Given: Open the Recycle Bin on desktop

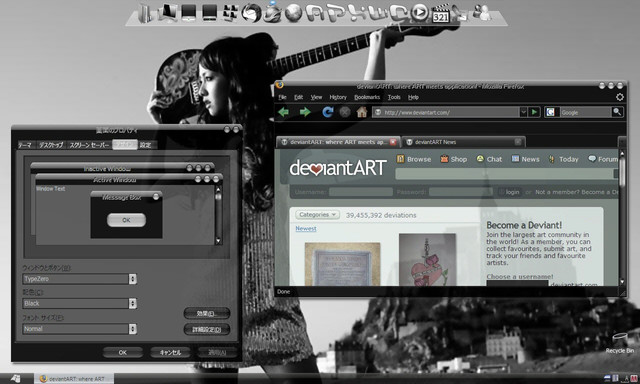Looking at the screenshot, I should pyautogui.click(x=620, y=342).
